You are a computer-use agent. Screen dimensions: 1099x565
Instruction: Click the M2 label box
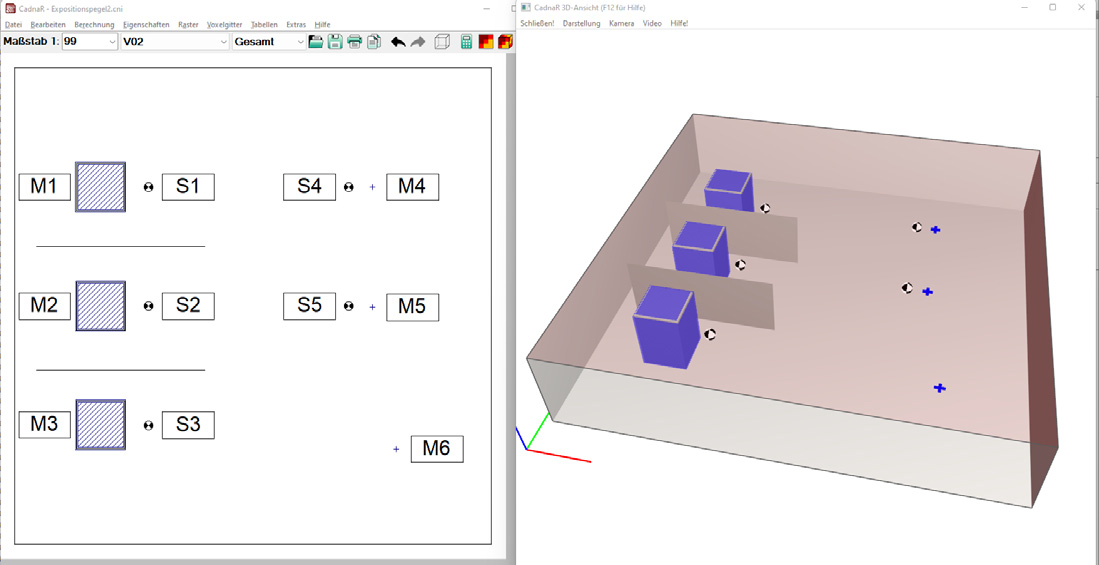(x=45, y=306)
